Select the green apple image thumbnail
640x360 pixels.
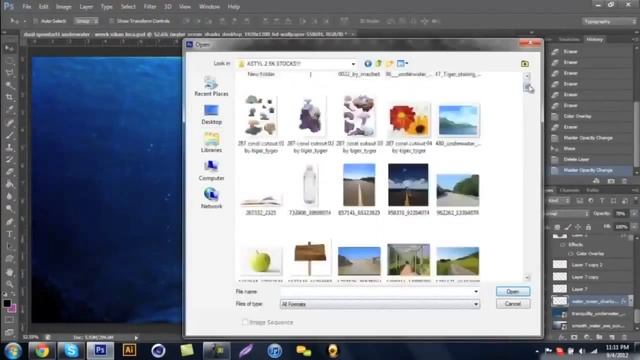point(261,261)
